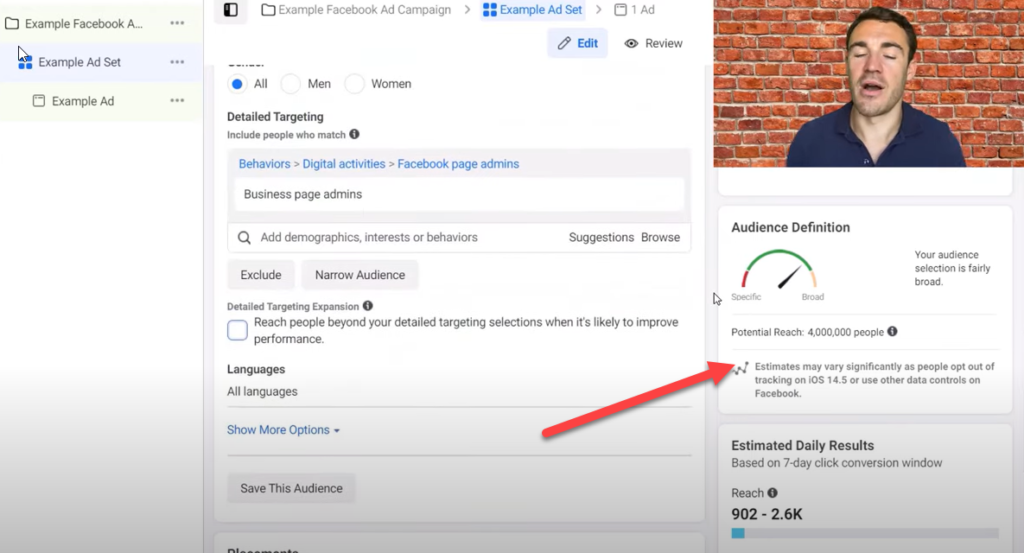1024x553 pixels.
Task: Click the ad icon beside 1 Ad breadcrumb
Action: coord(620,10)
